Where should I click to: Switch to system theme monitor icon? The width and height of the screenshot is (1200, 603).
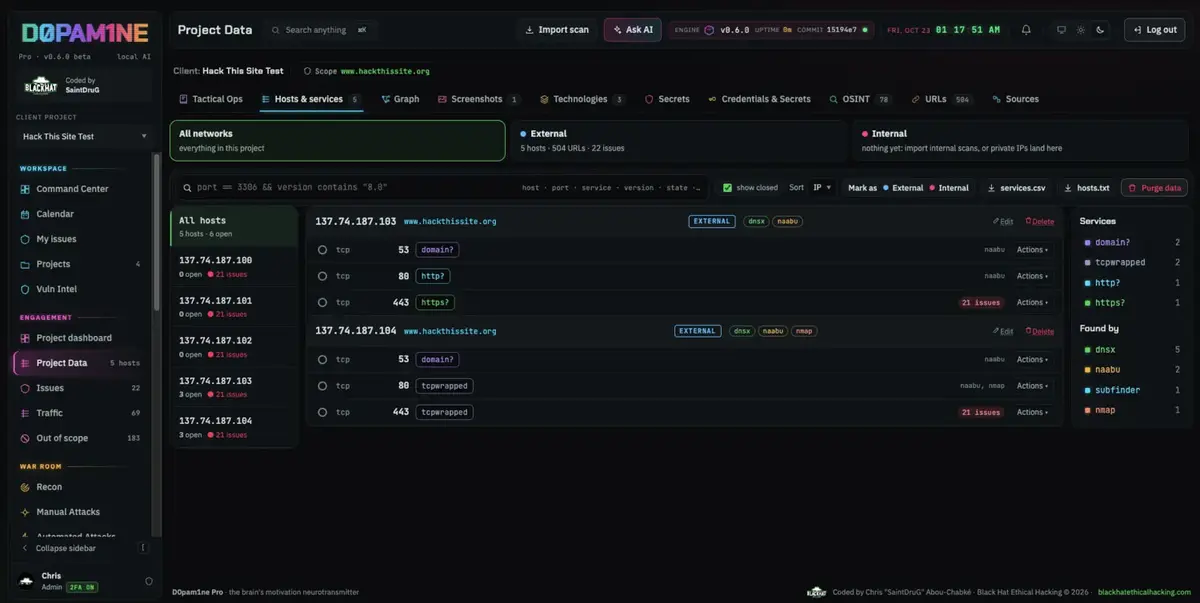point(1062,30)
